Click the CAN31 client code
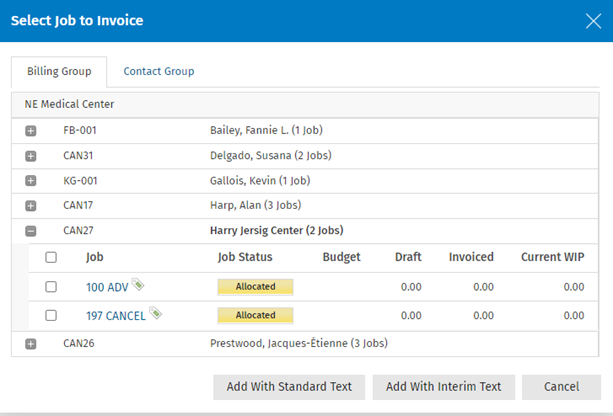Image resolution: width=613 pixels, height=416 pixels. pos(78,156)
